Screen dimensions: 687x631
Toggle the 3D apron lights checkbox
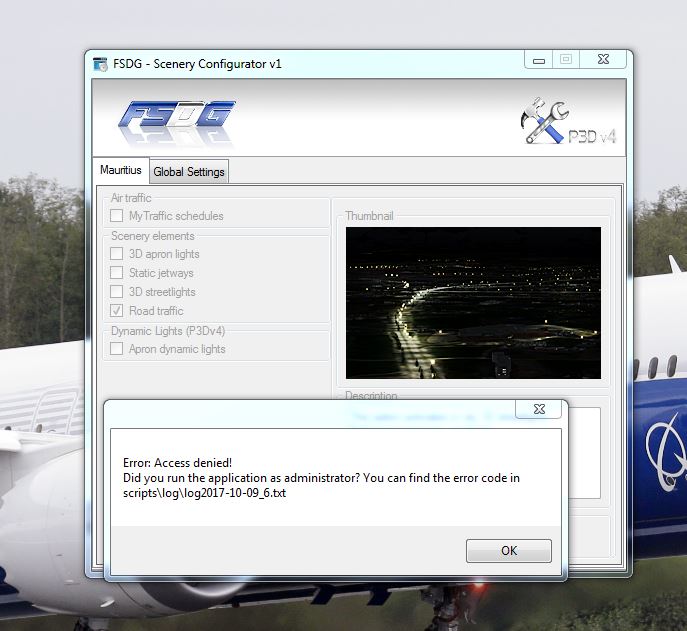[x=117, y=254]
